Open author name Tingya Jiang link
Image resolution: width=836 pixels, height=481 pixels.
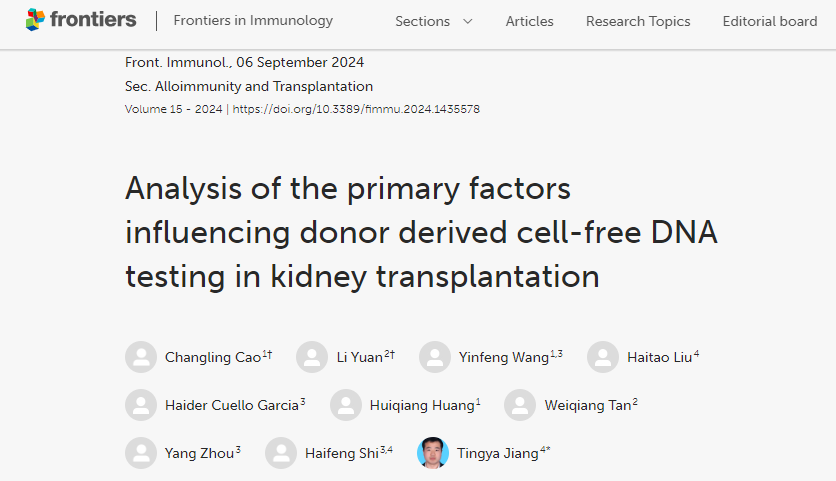click(x=497, y=453)
